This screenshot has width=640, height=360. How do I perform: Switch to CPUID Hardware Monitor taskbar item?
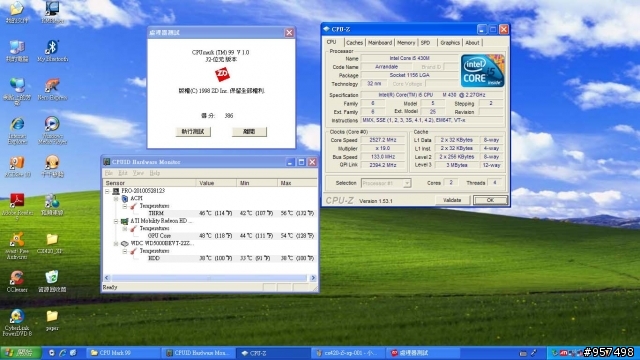tap(198, 353)
